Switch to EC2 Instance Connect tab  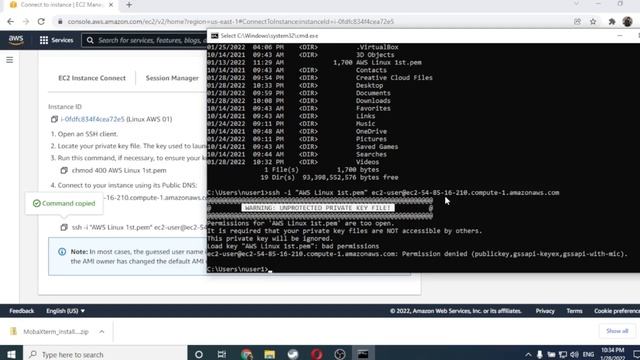point(92,78)
